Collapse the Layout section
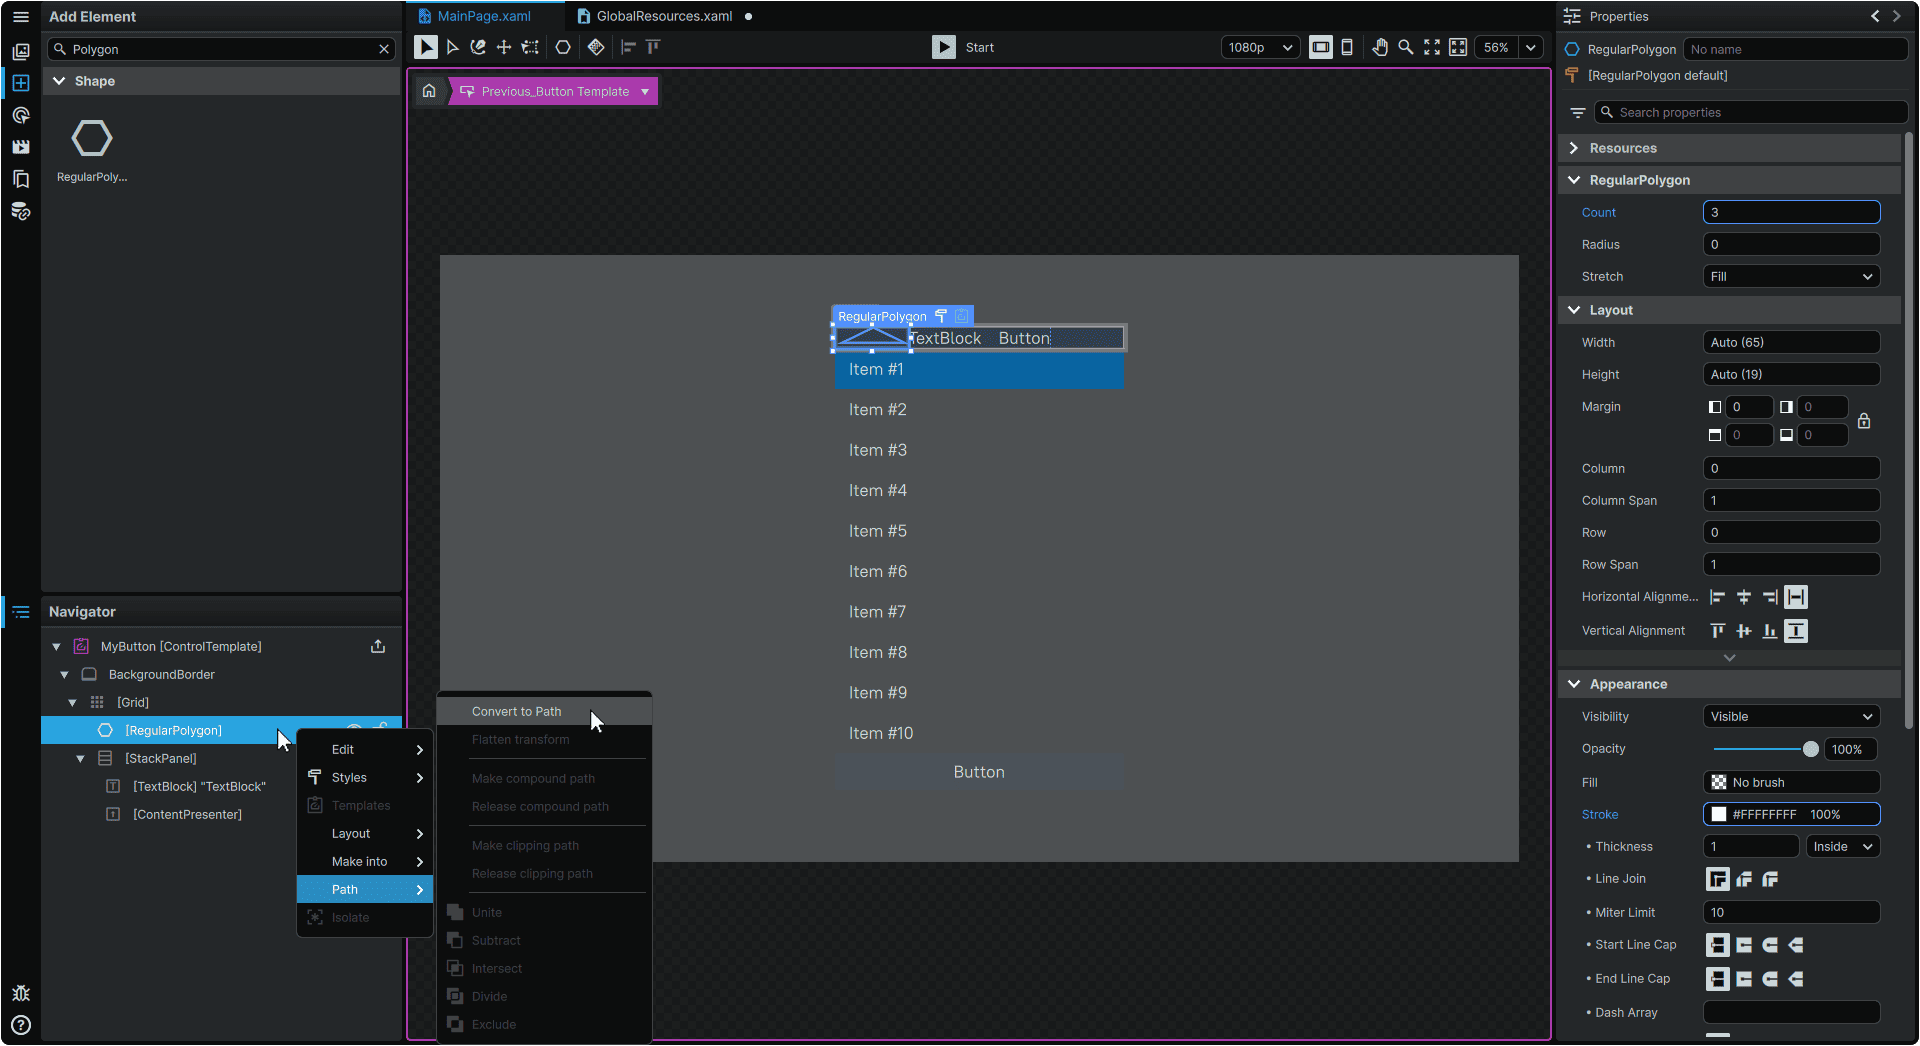 click(x=1574, y=310)
